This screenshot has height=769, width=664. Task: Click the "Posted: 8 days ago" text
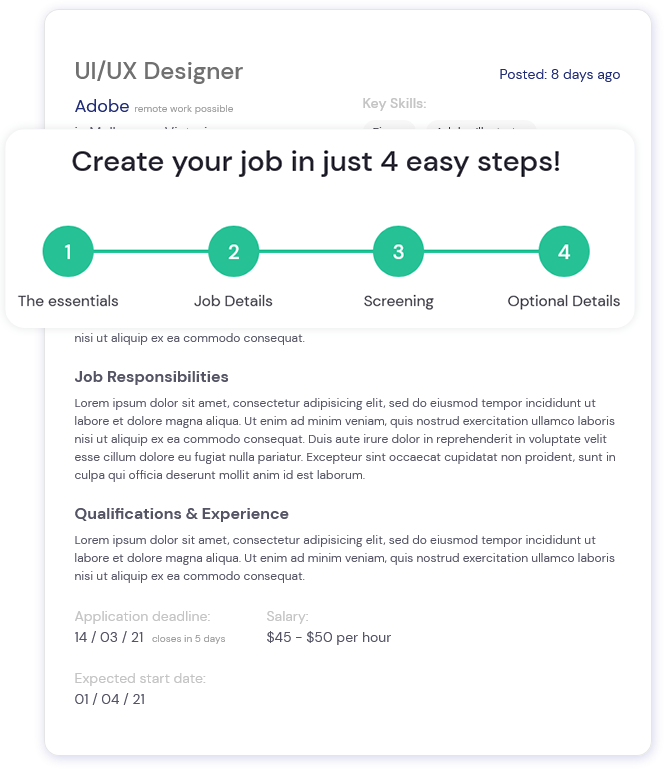tap(560, 74)
